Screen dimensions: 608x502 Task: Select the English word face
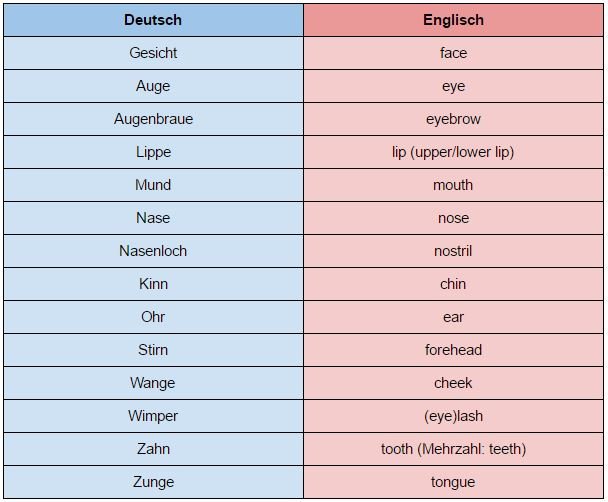[453, 53]
